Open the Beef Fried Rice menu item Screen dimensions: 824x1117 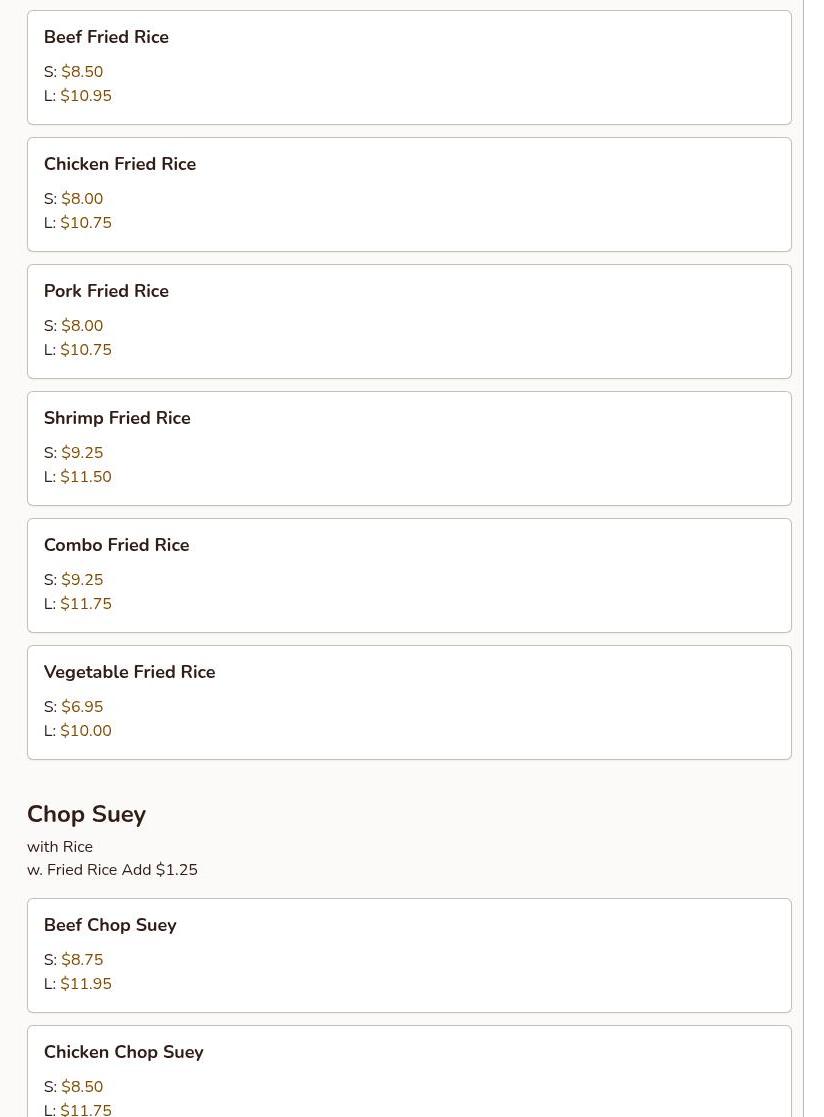(x=106, y=37)
